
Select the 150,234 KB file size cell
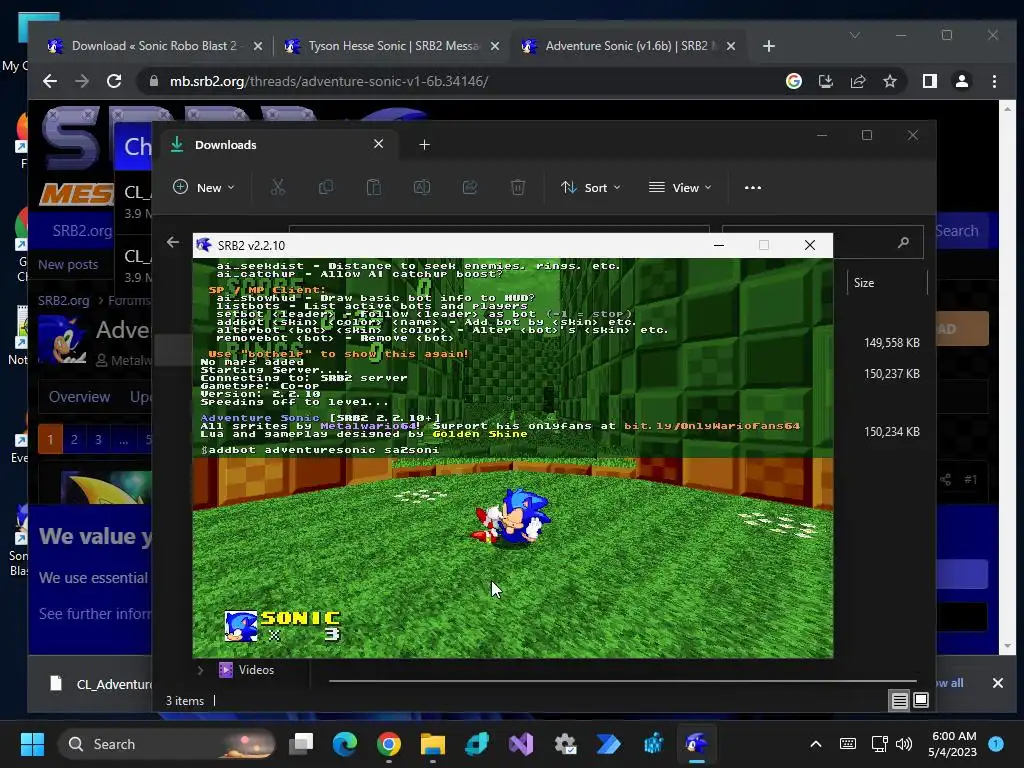point(891,432)
